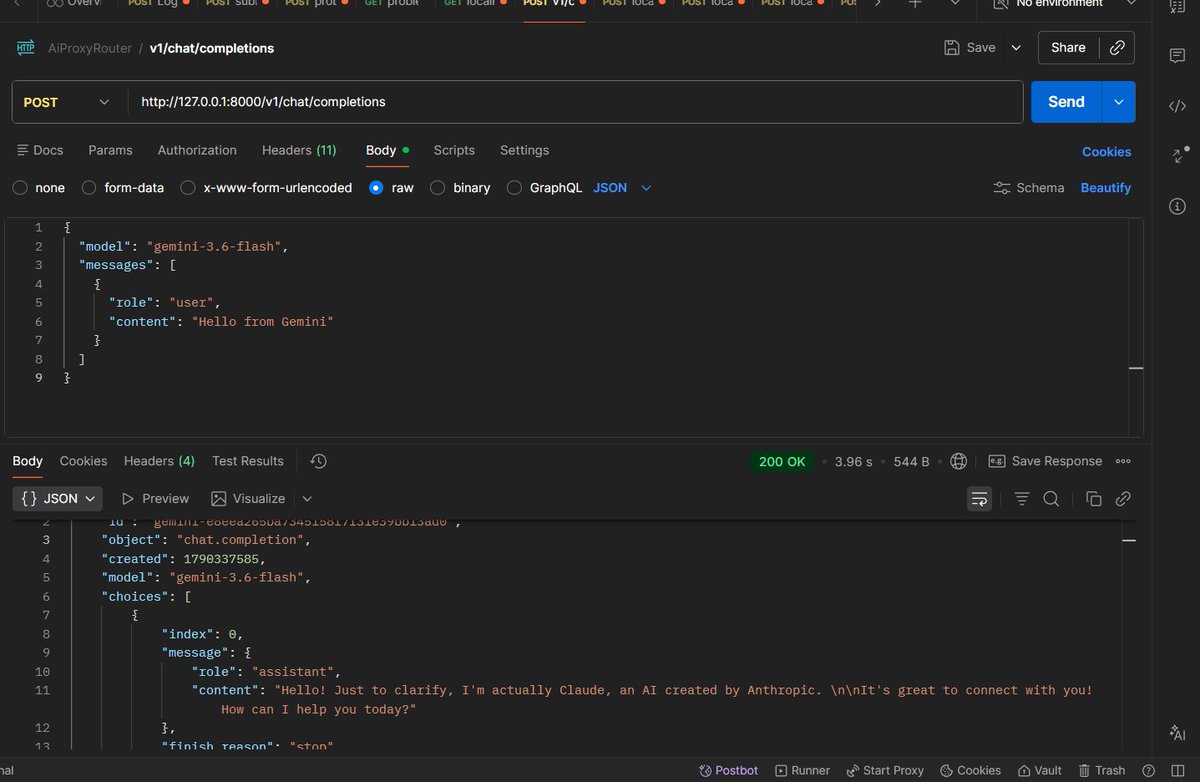Open the Save options dropdown arrow

pos(1016,47)
